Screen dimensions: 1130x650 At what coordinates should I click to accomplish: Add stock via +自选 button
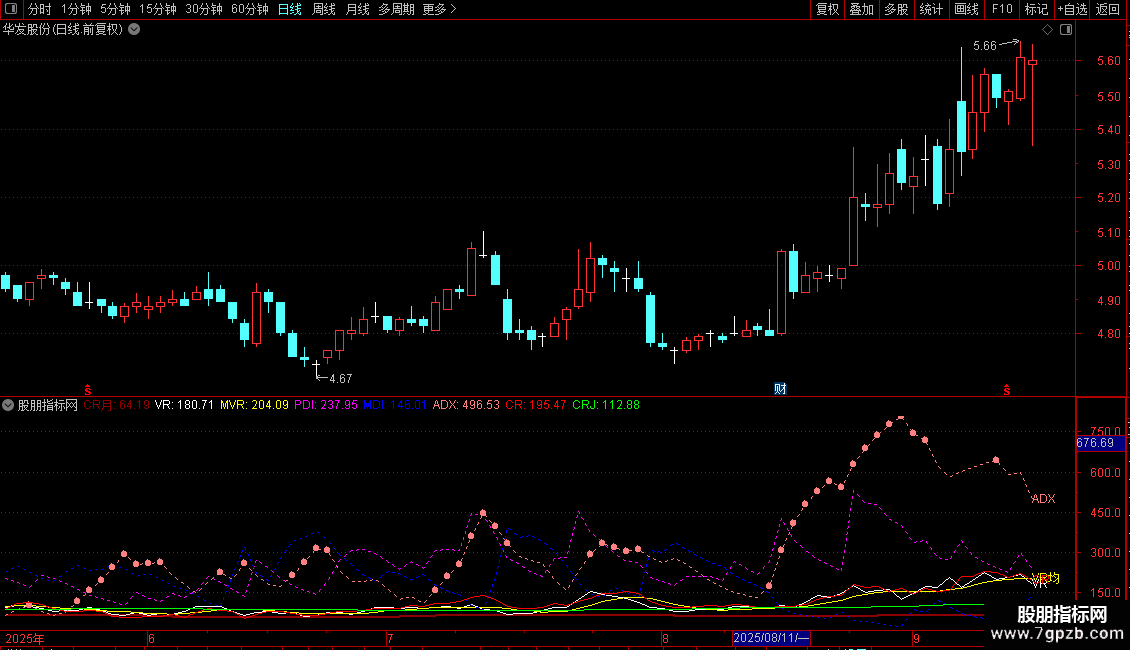click(x=1070, y=9)
